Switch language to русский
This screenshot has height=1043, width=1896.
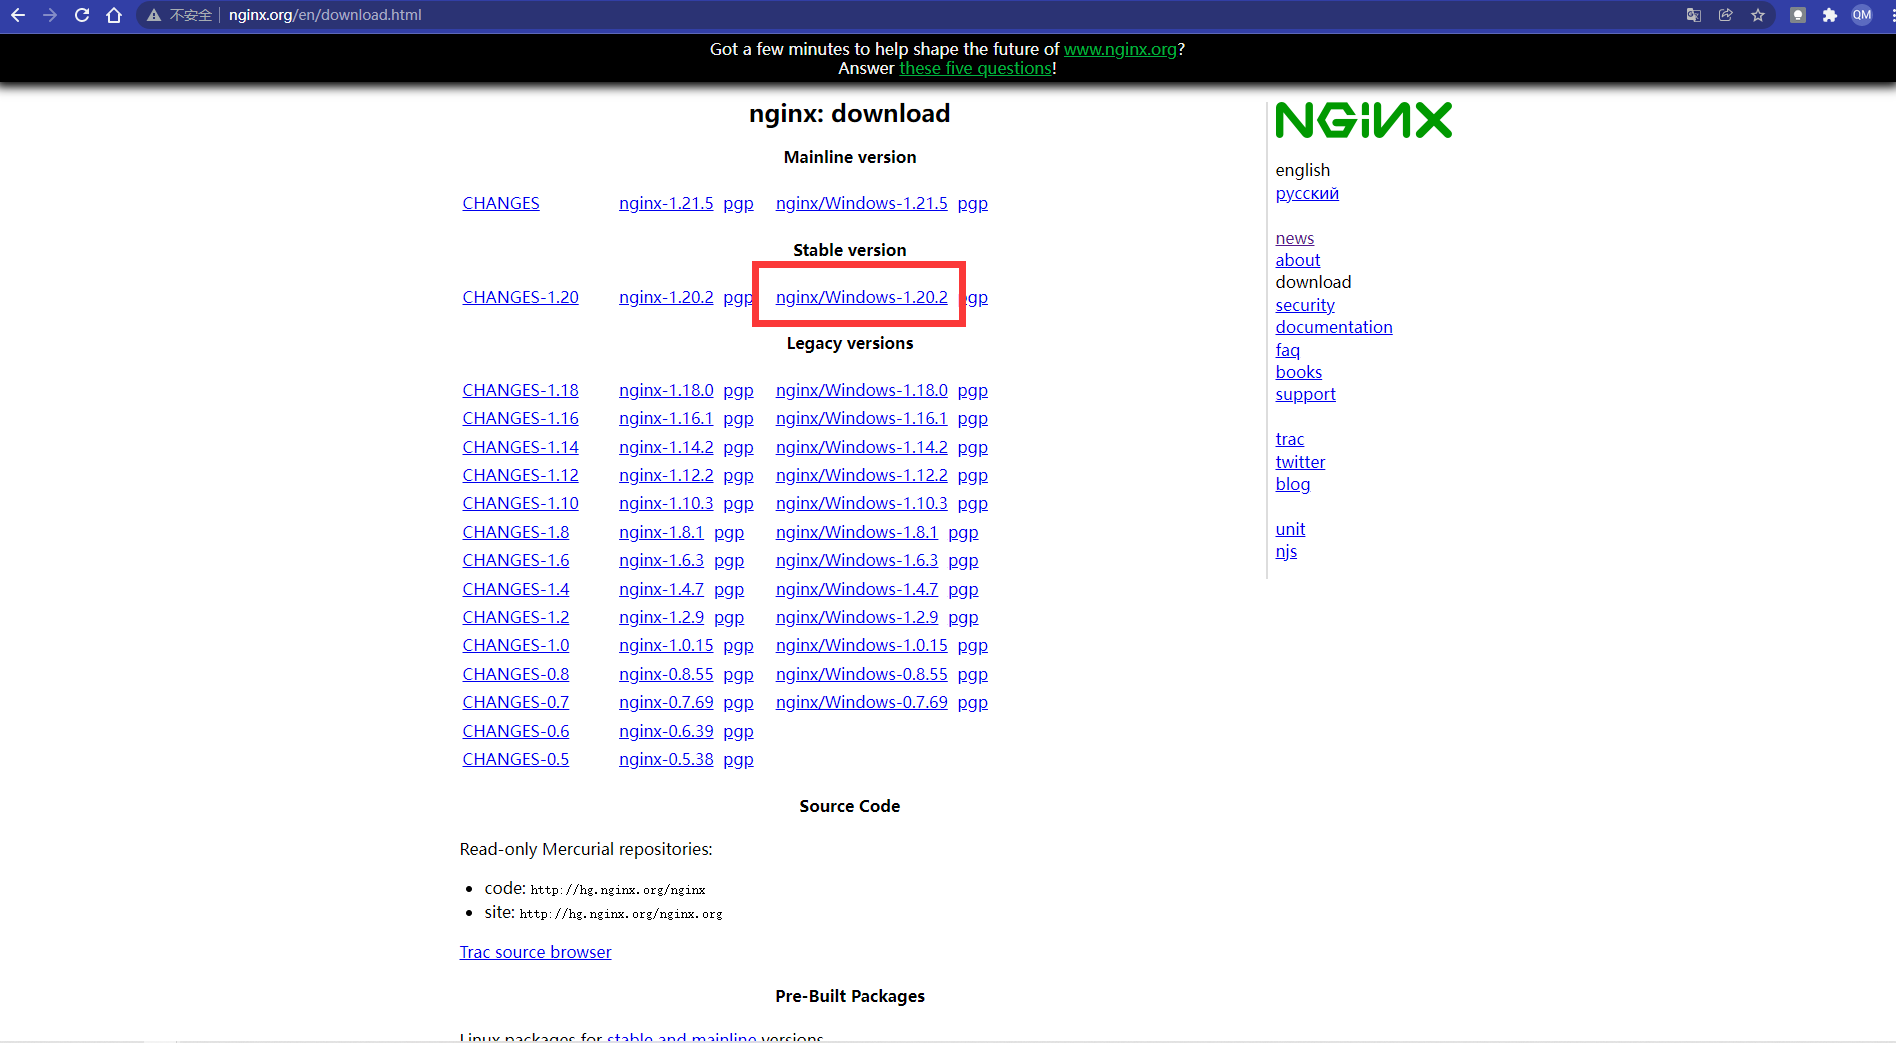1306,193
